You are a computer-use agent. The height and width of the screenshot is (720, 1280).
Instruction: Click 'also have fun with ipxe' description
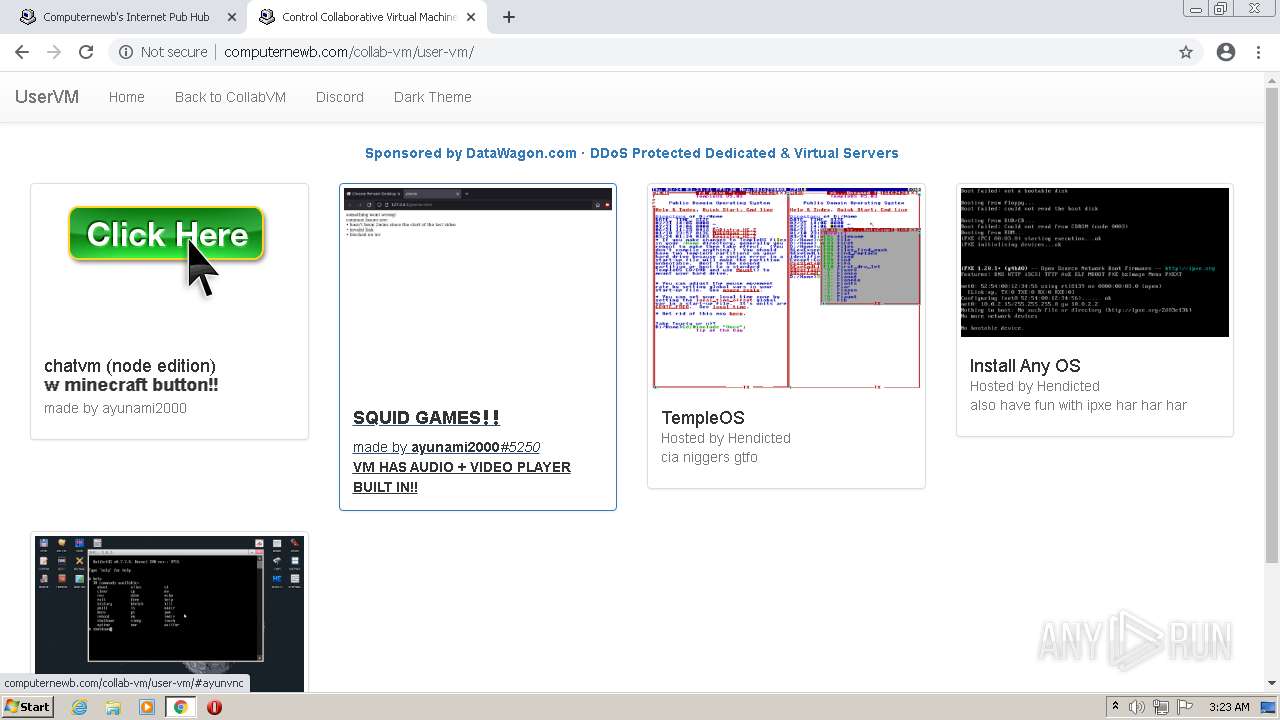pos(1078,405)
